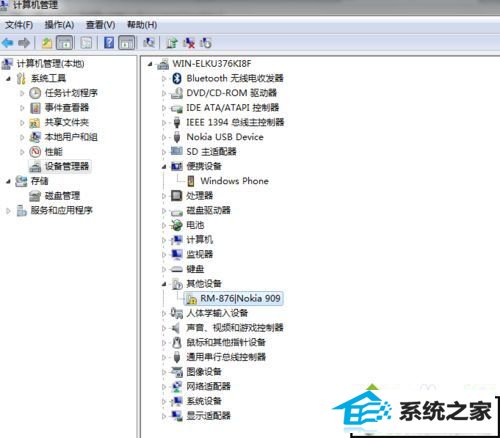Viewport: 500px width, 438px height.
Task: Select 磁盘管理 in left tree
Action: tap(62, 196)
